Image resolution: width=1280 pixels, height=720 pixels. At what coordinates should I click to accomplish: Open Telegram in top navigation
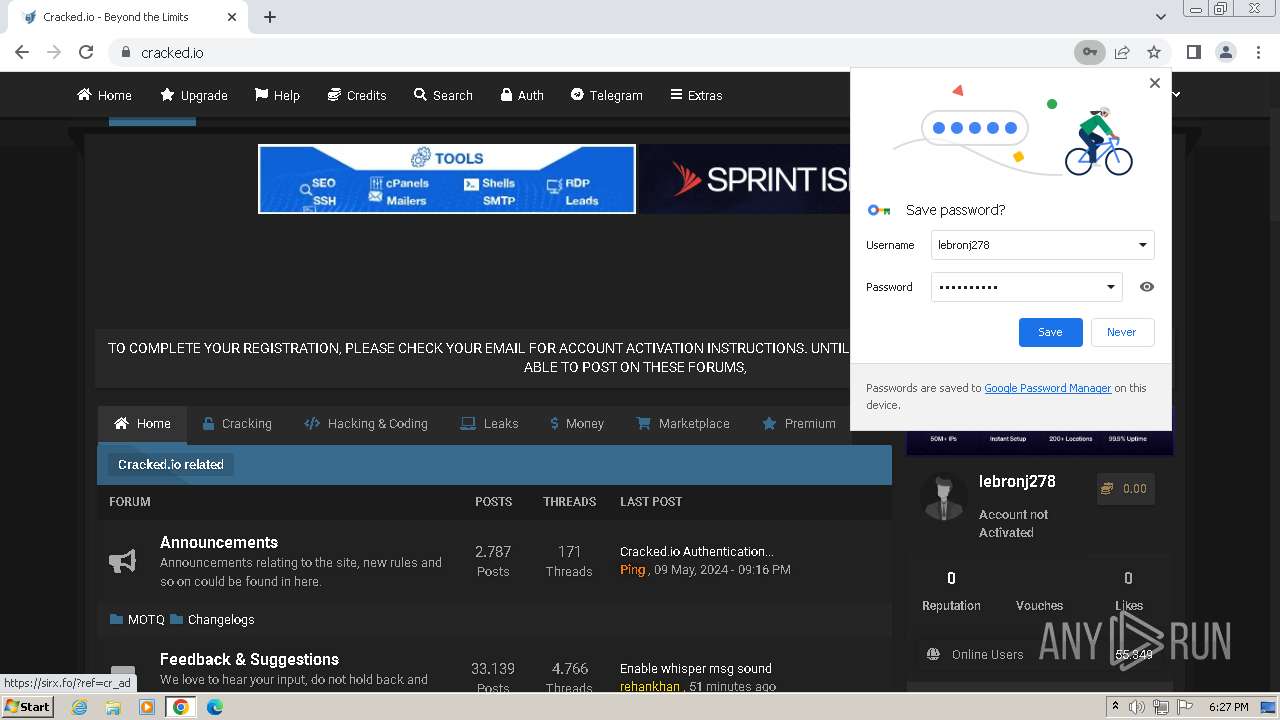(x=607, y=95)
